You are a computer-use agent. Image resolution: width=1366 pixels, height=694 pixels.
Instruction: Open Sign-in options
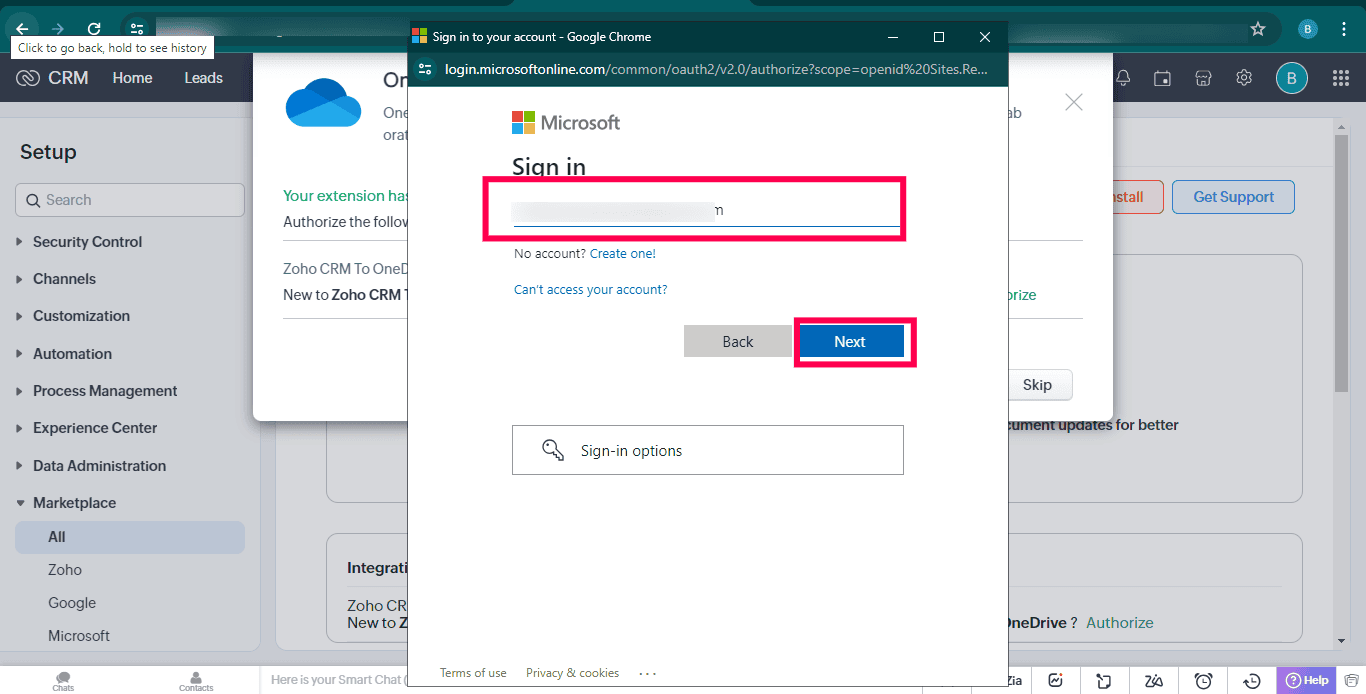pos(707,450)
